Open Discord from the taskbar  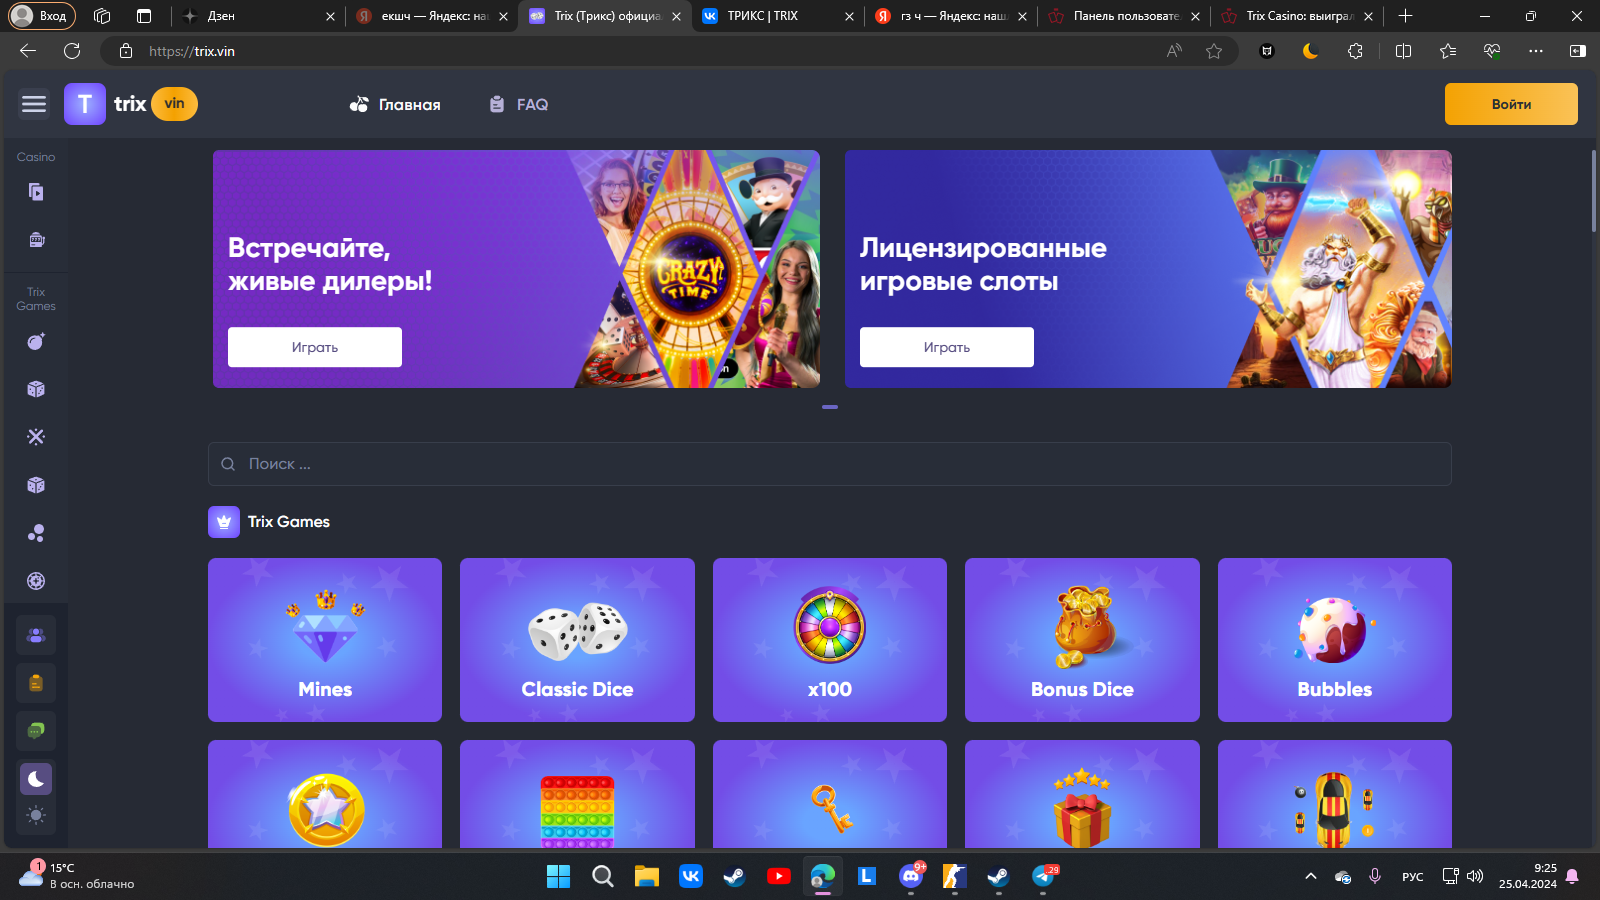coord(911,876)
